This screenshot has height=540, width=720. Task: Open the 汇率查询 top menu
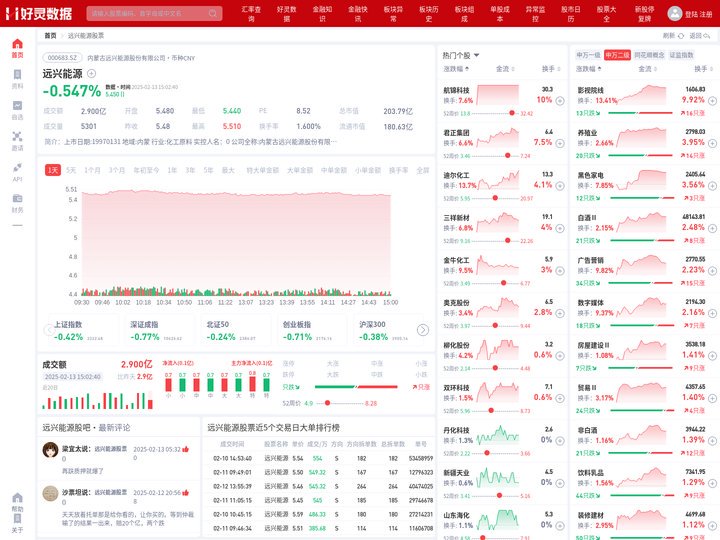coord(251,14)
